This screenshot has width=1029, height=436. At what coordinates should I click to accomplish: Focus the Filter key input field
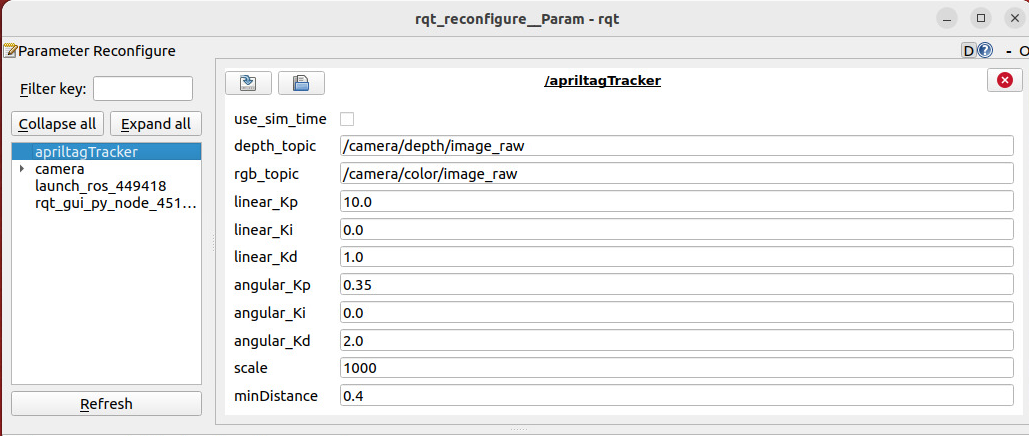(x=143, y=89)
